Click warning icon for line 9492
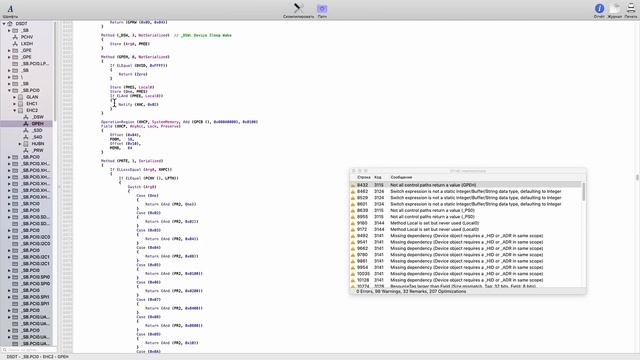 (353, 236)
